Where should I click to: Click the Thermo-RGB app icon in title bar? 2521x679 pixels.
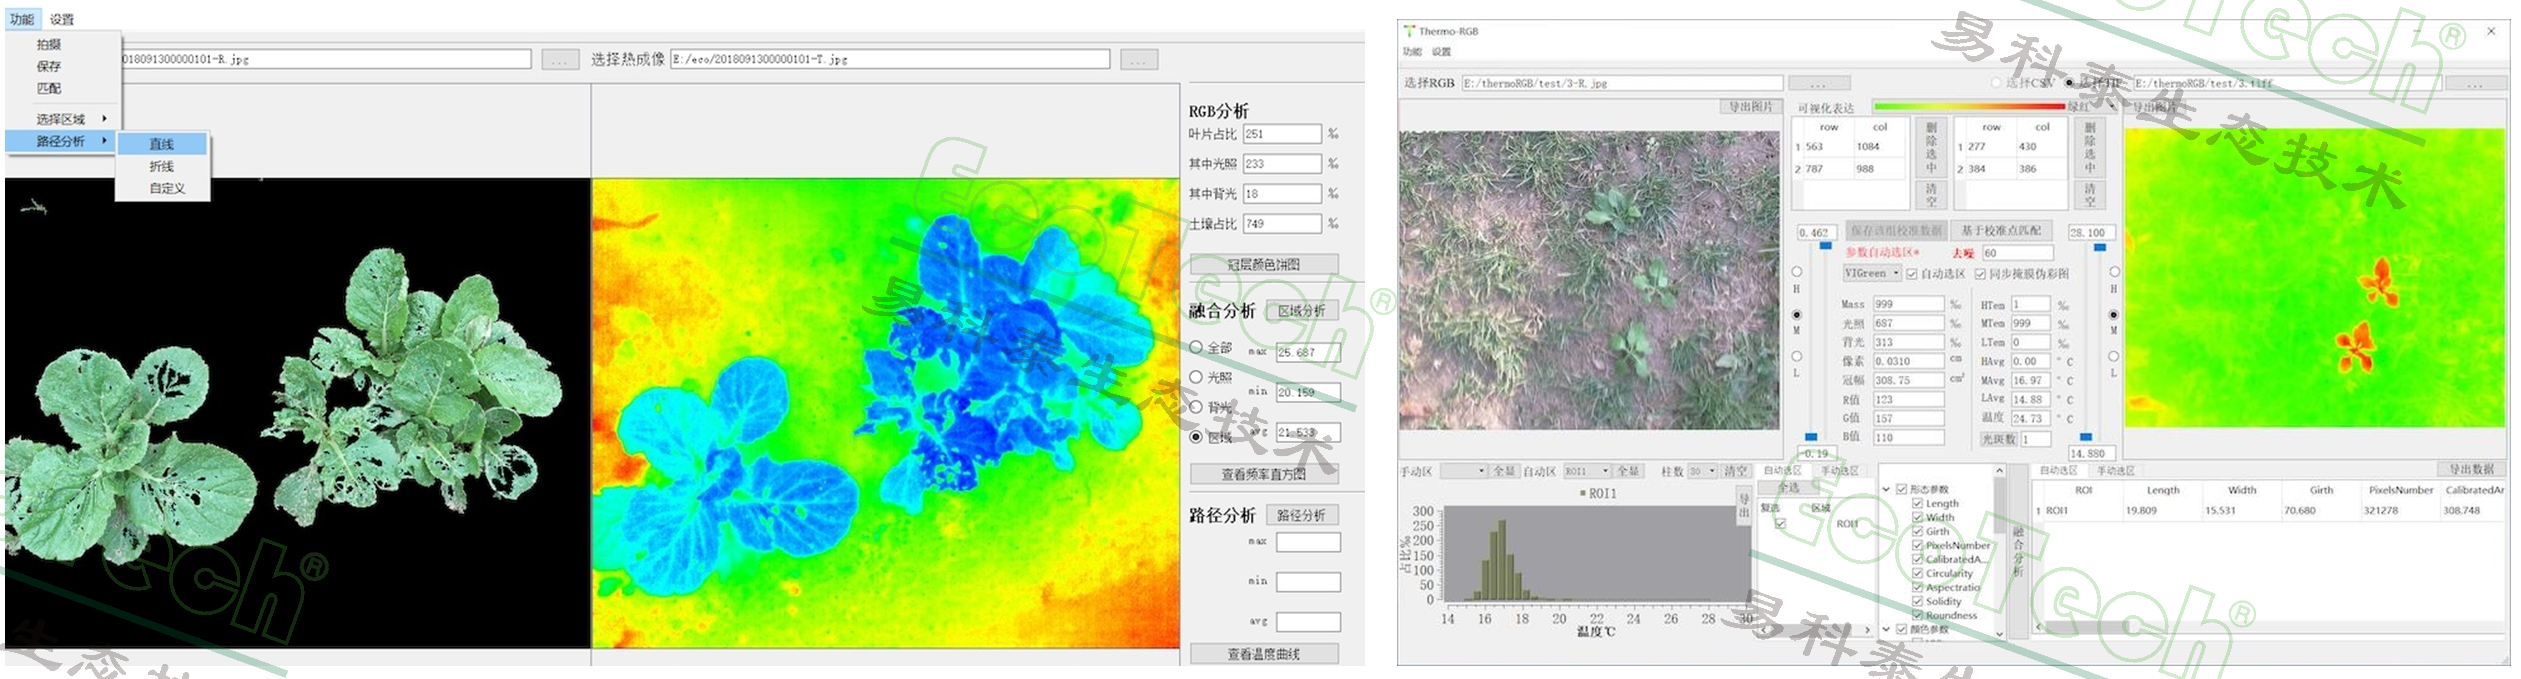[1409, 31]
